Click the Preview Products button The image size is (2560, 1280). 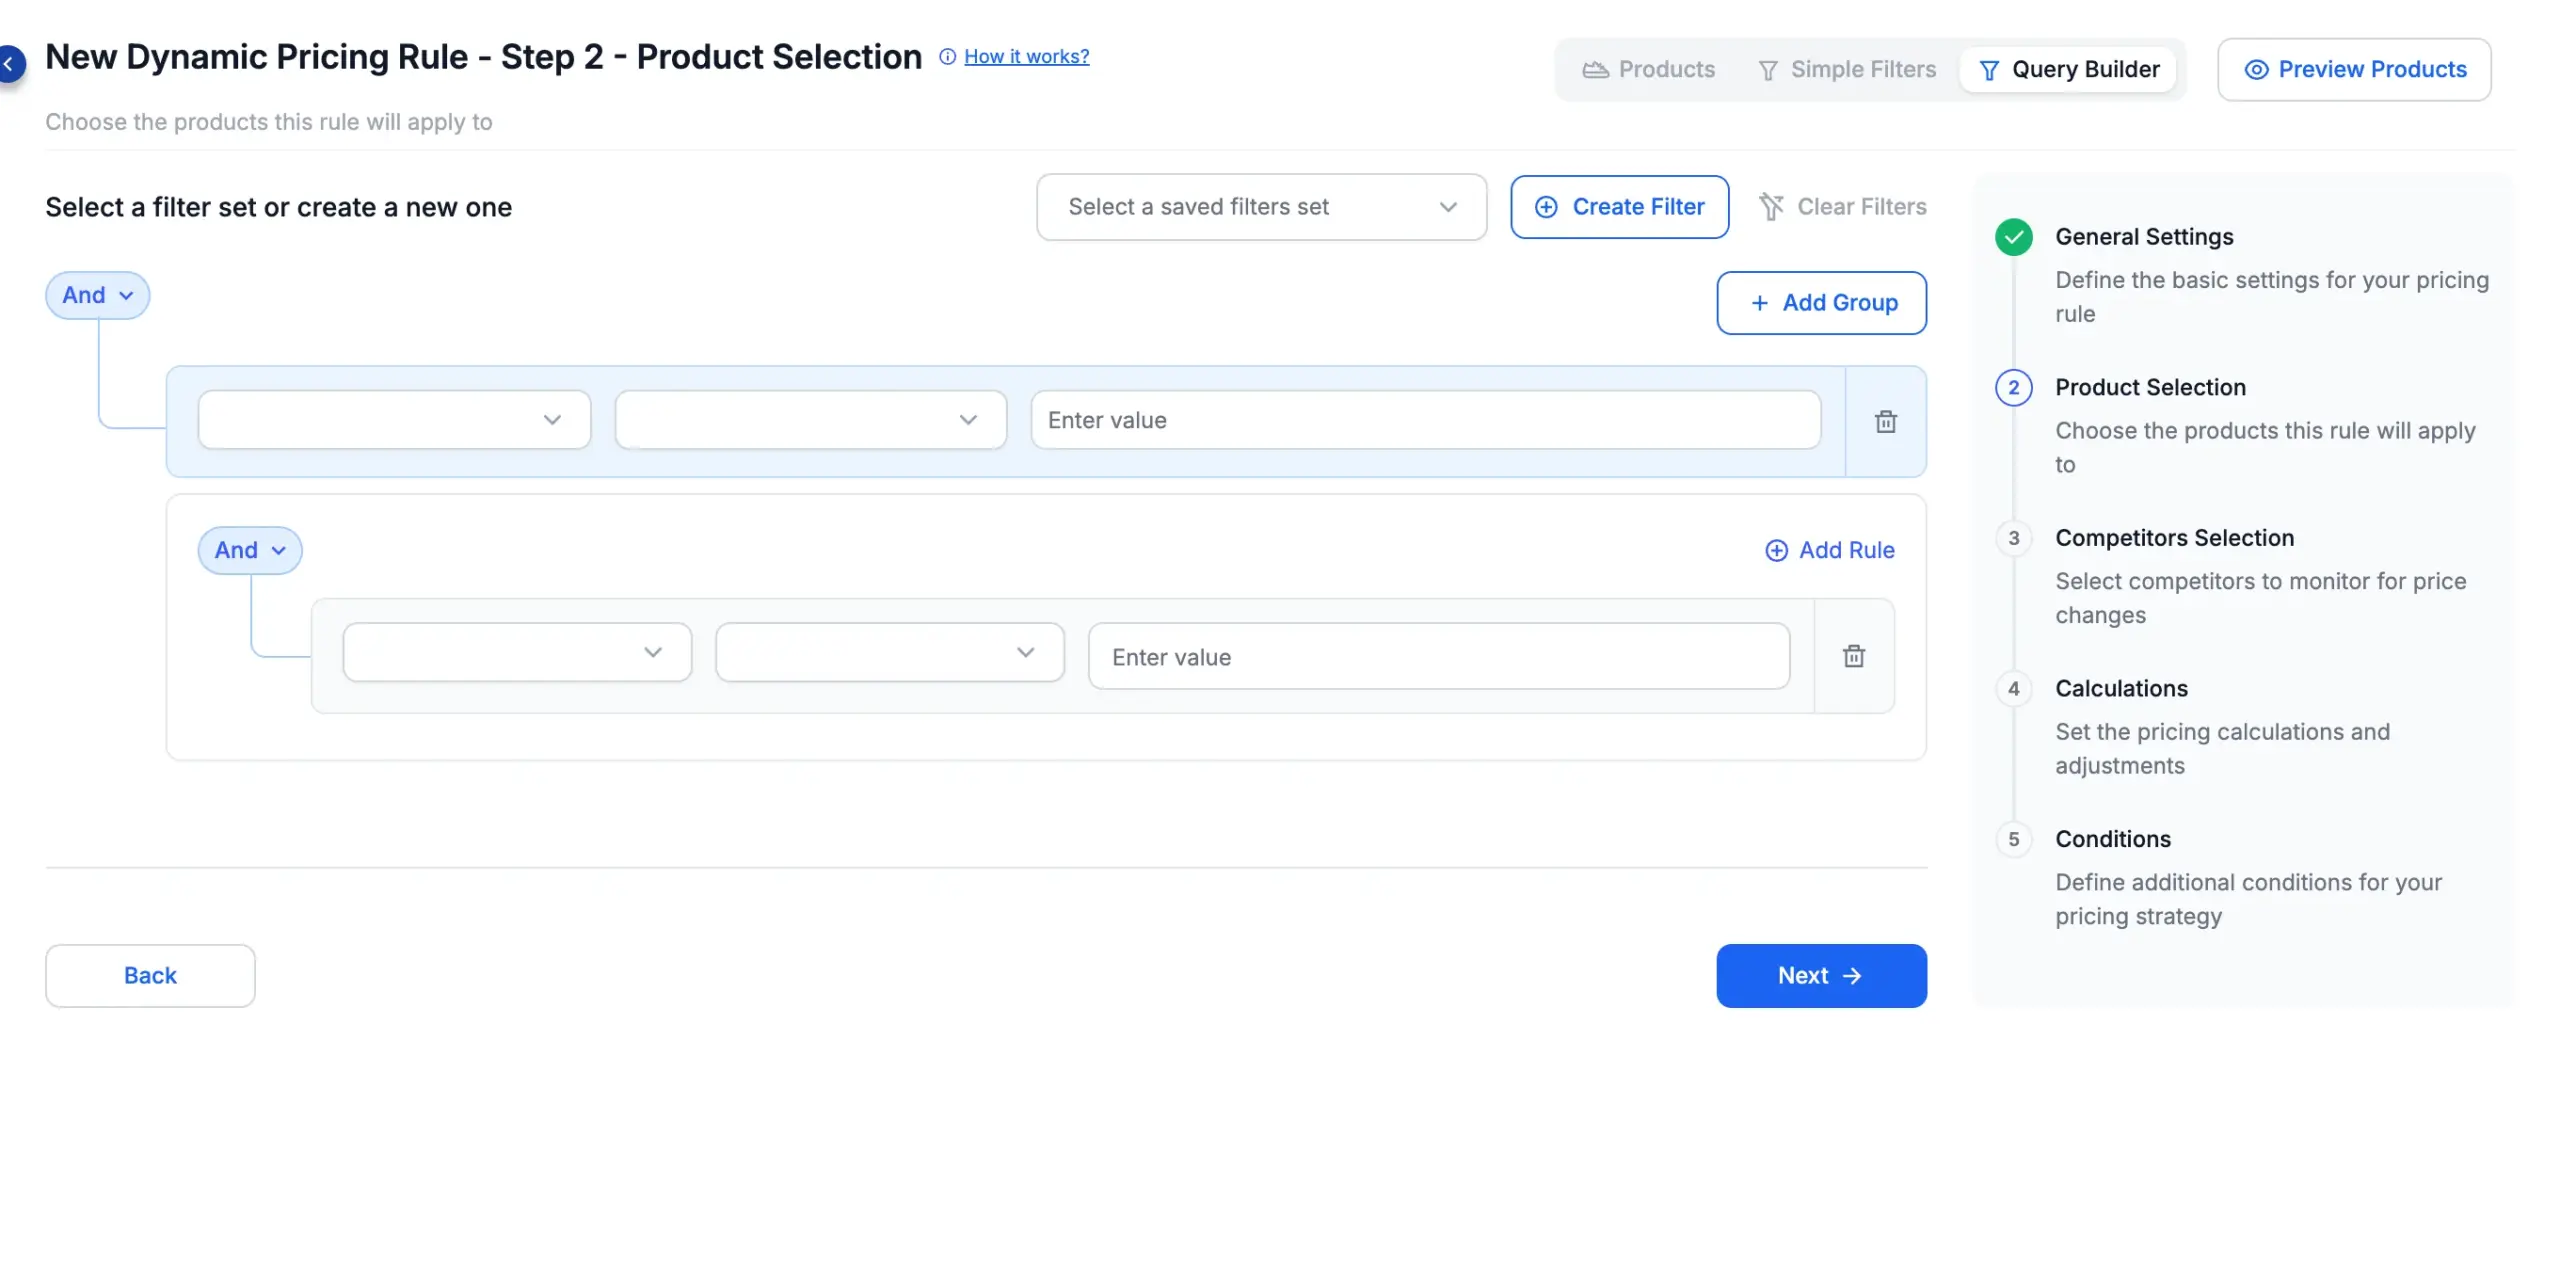[2354, 70]
